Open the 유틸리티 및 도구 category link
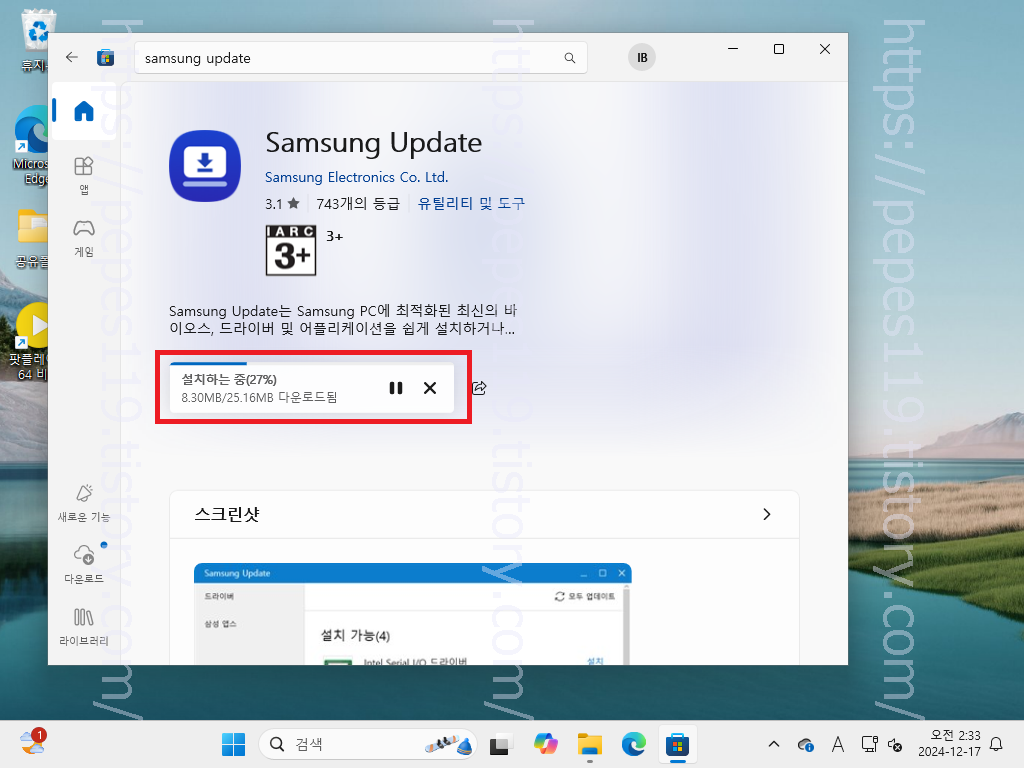The image size is (1024, 768). [x=471, y=203]
